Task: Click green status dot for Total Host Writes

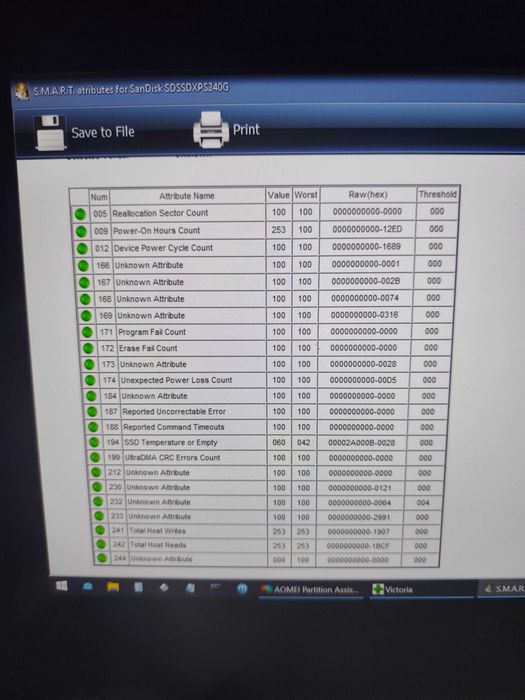Action: (x=100, y=530)
